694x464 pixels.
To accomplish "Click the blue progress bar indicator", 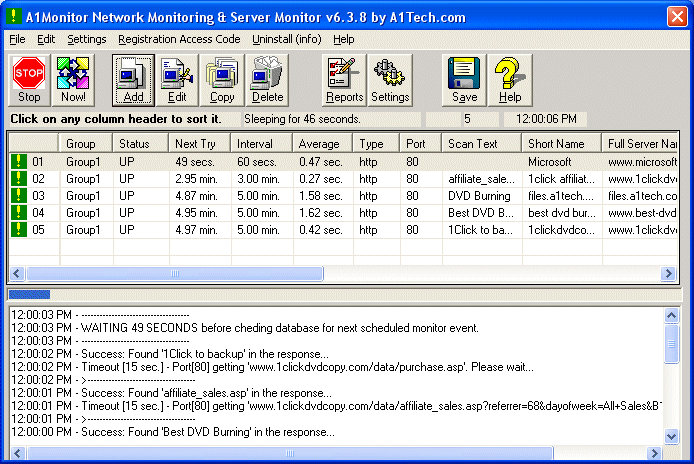I will coord(29,294).
